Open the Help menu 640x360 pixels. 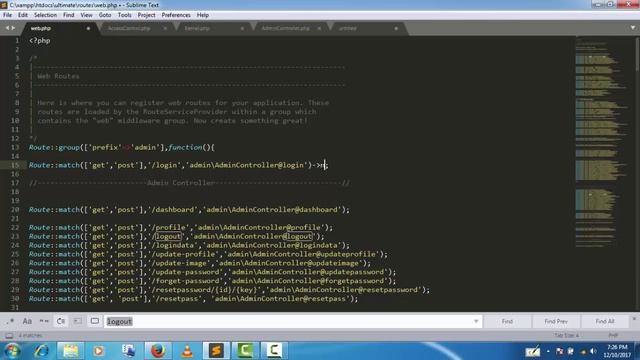tap(203, 15)
